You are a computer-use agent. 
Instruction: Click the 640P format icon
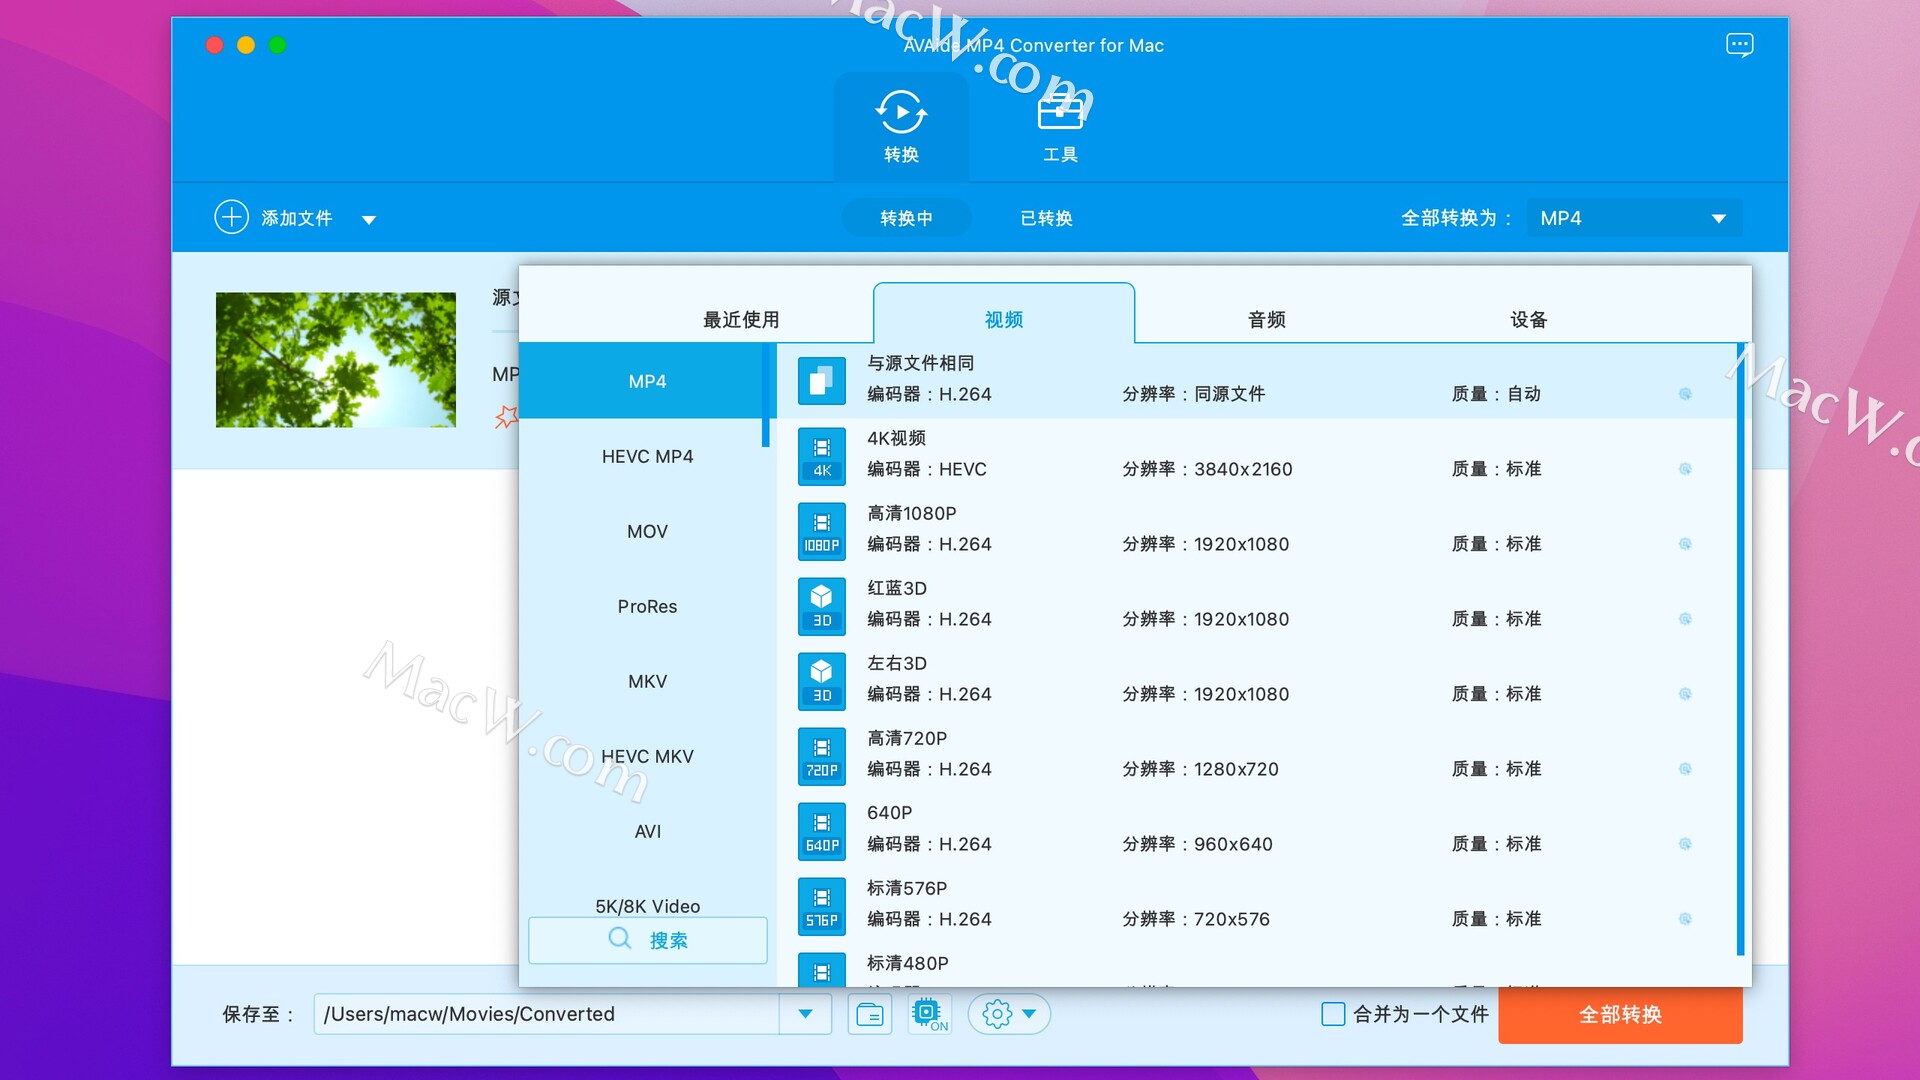pyautogui.click(x=821, y=831)
